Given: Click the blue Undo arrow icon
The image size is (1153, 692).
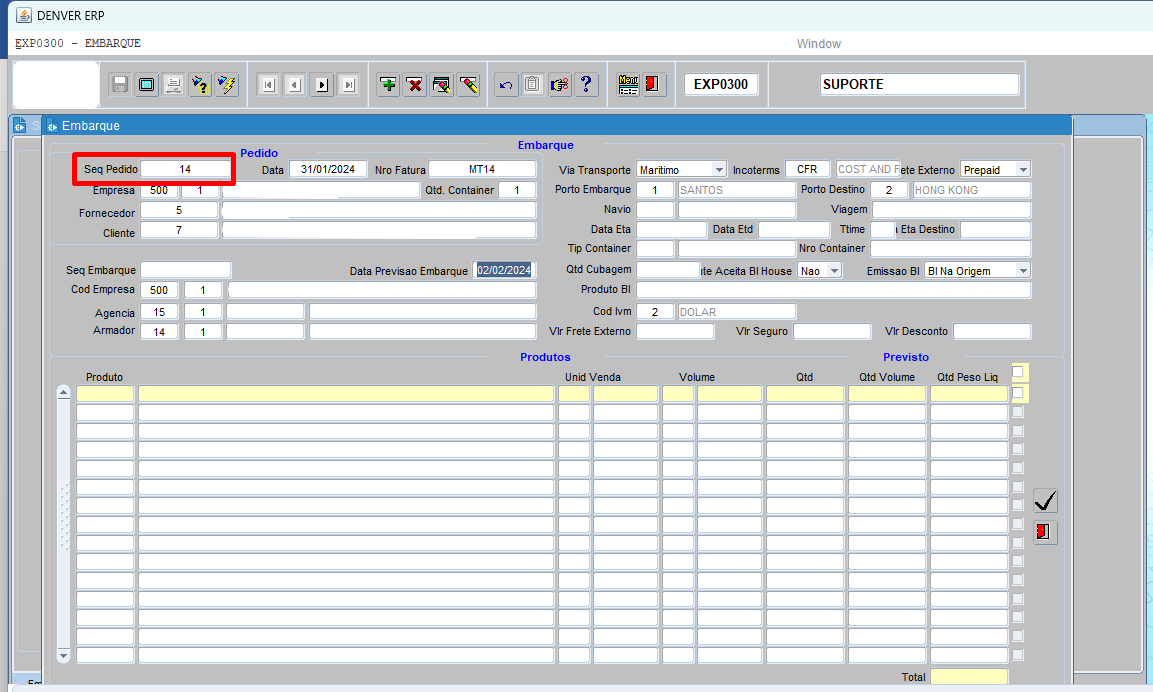Looking at the screenshot, I should pyautogui.click(x=506, y=85).
